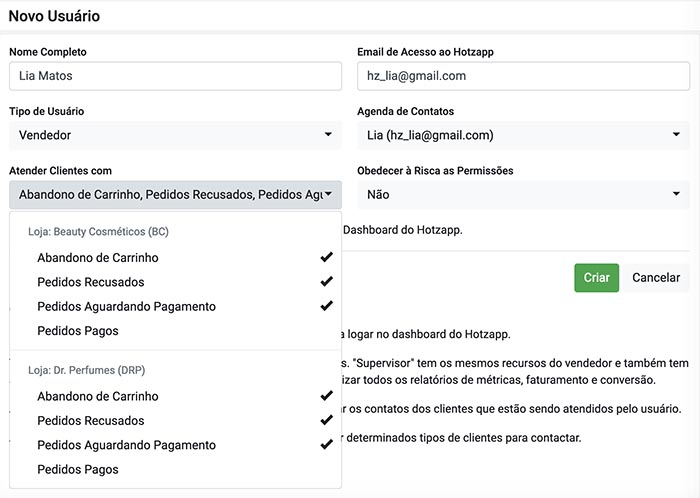Collapse the Atender Clientes com dropdown
The height and width of the screenshot is (498, 700).
[175, 195]
